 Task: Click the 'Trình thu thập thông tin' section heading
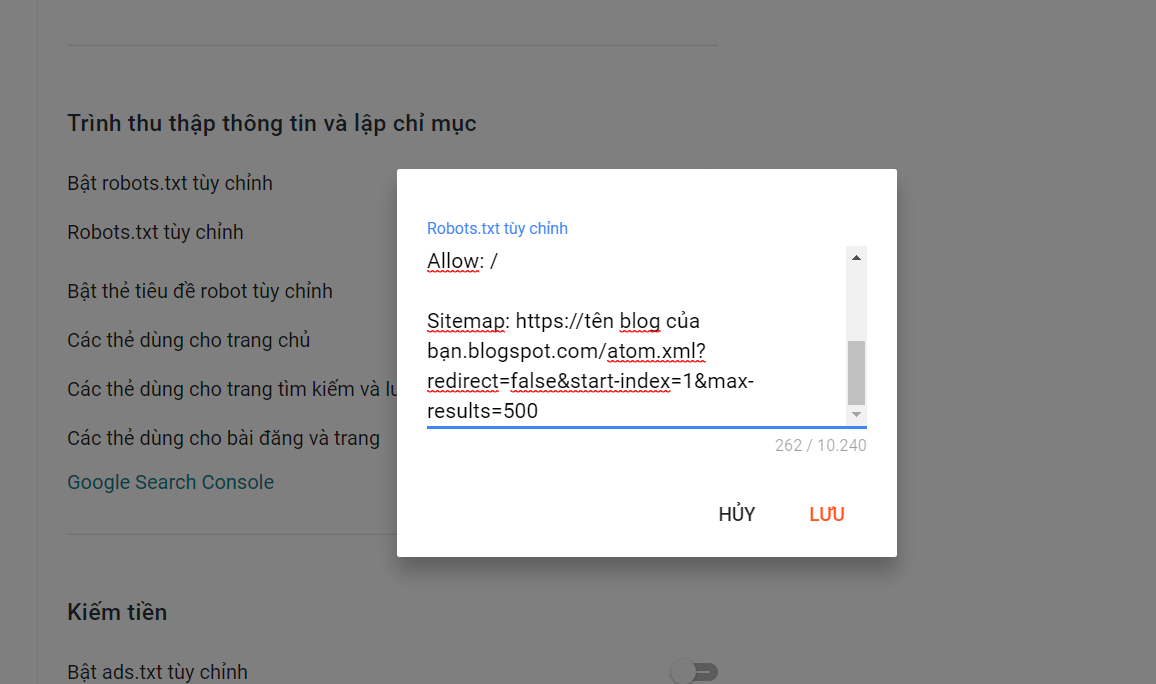click(271, 123)
